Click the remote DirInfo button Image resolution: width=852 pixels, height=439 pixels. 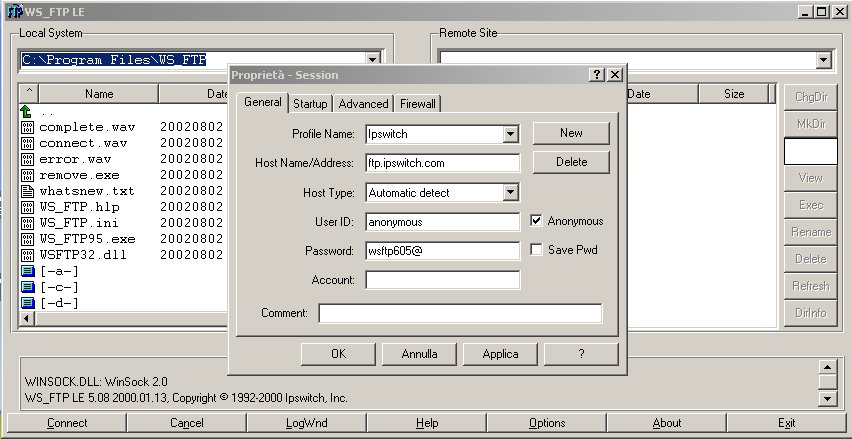click(x=811, y=313)
